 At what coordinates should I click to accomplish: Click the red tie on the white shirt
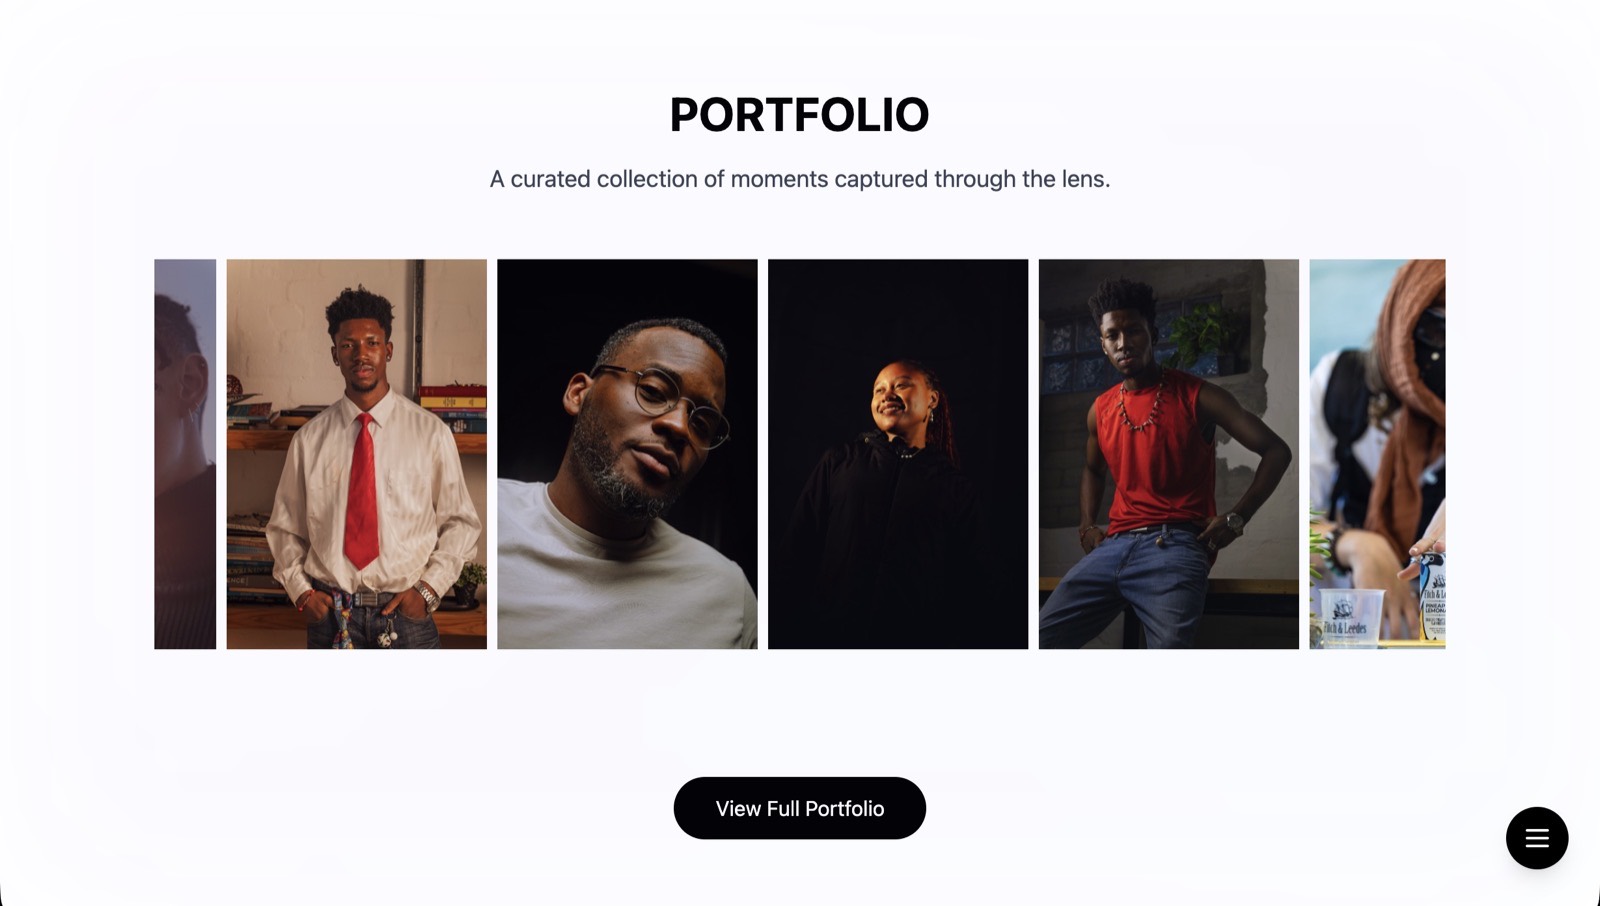click(x=362, y=490)
